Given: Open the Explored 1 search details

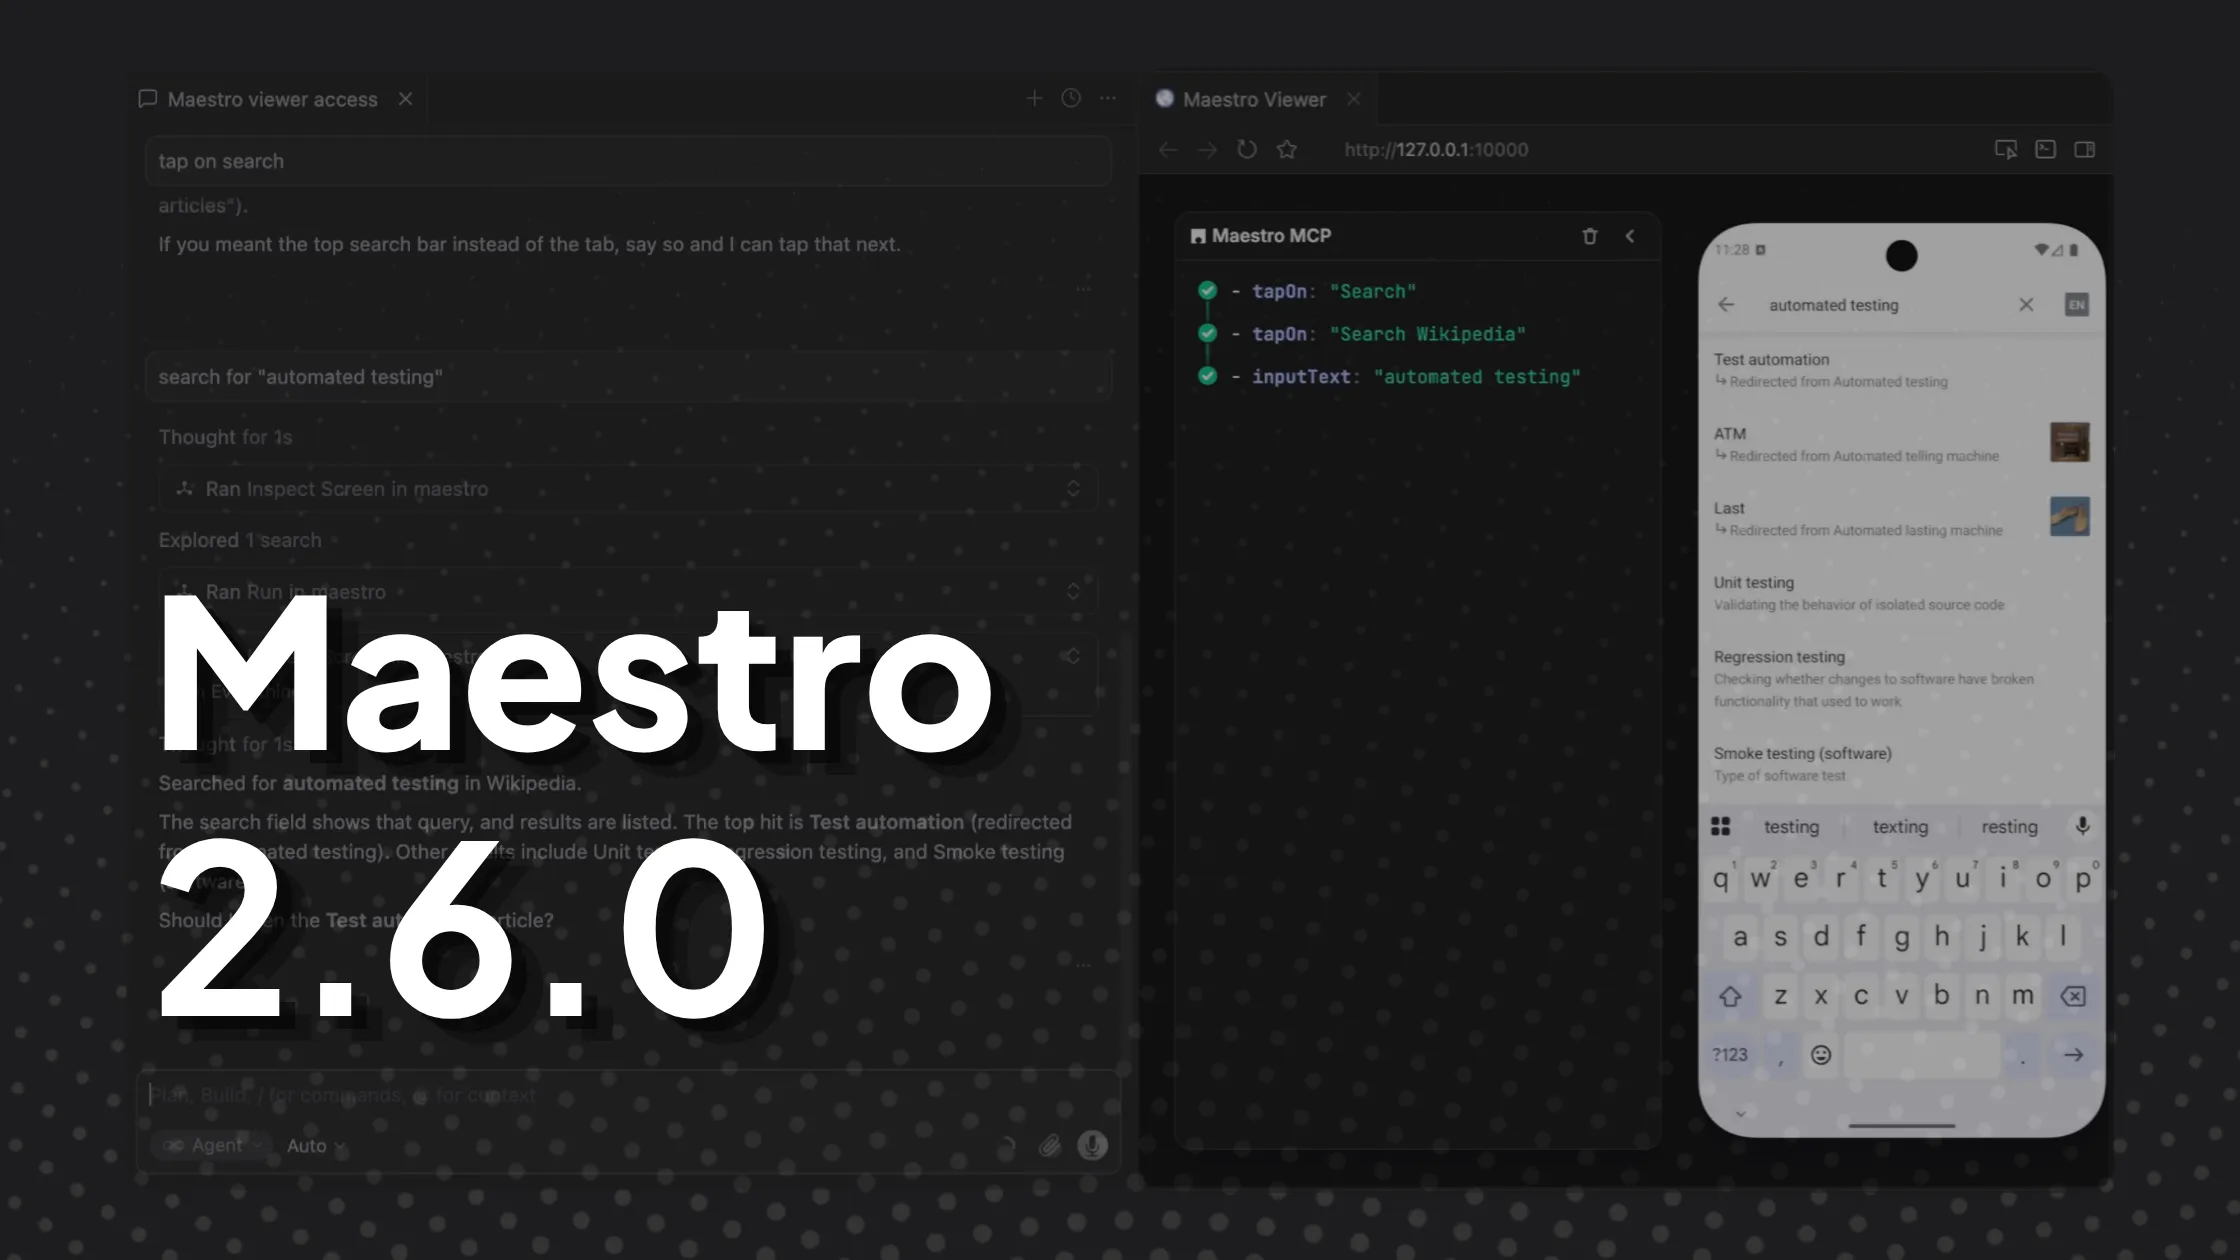Looking at the screenshot, I should tap(240, 540).
